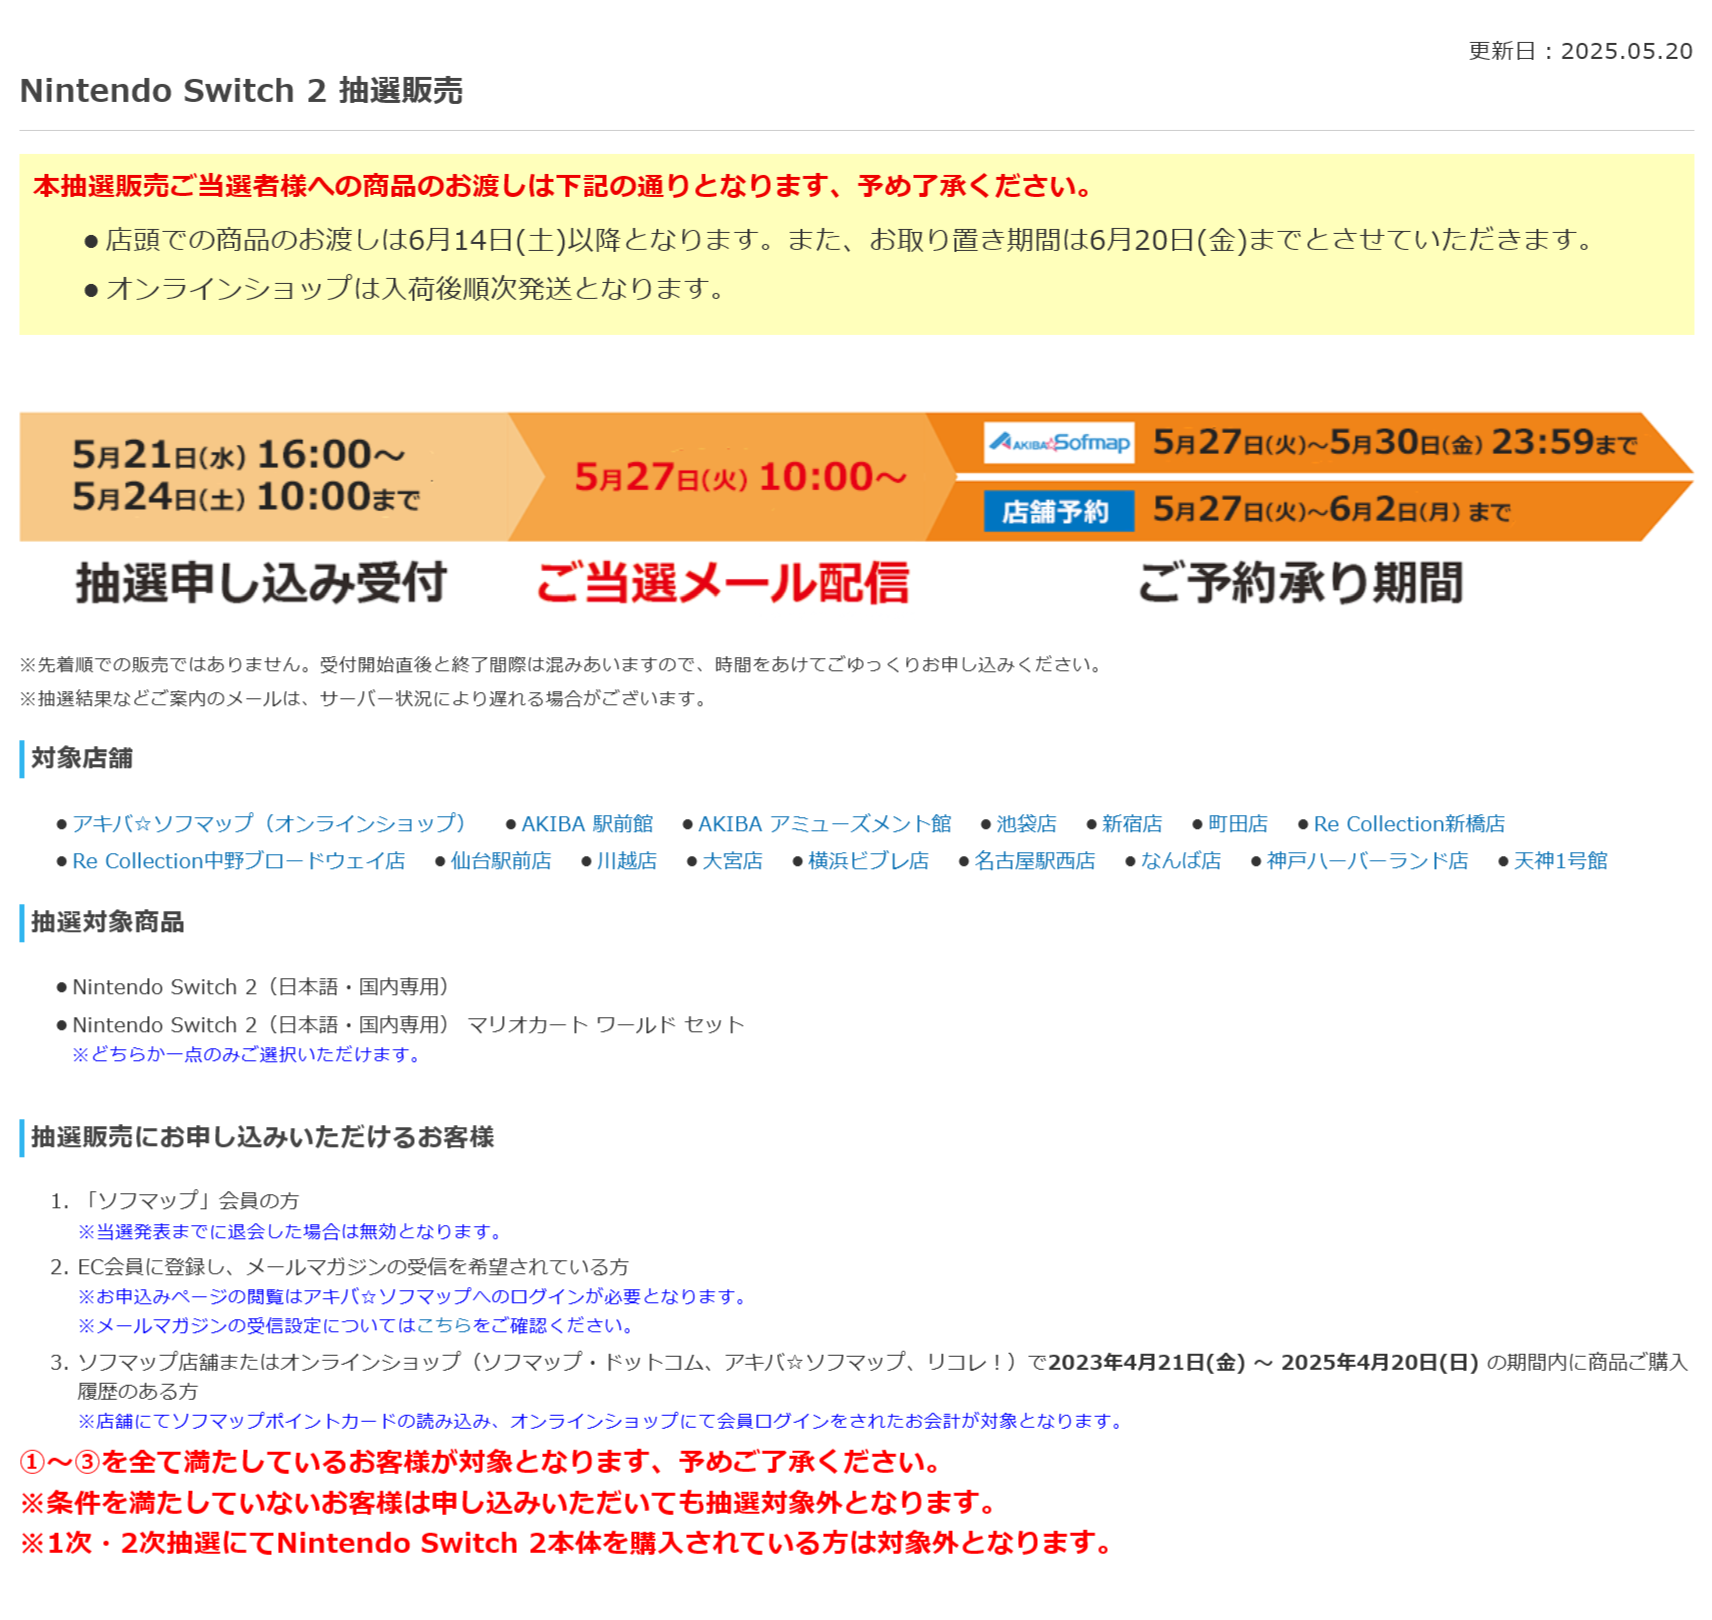Click the 「ソフマップ」会員の方 list item
The width and height of the screenshot is (1712, 1620).
click(189, 1200)
